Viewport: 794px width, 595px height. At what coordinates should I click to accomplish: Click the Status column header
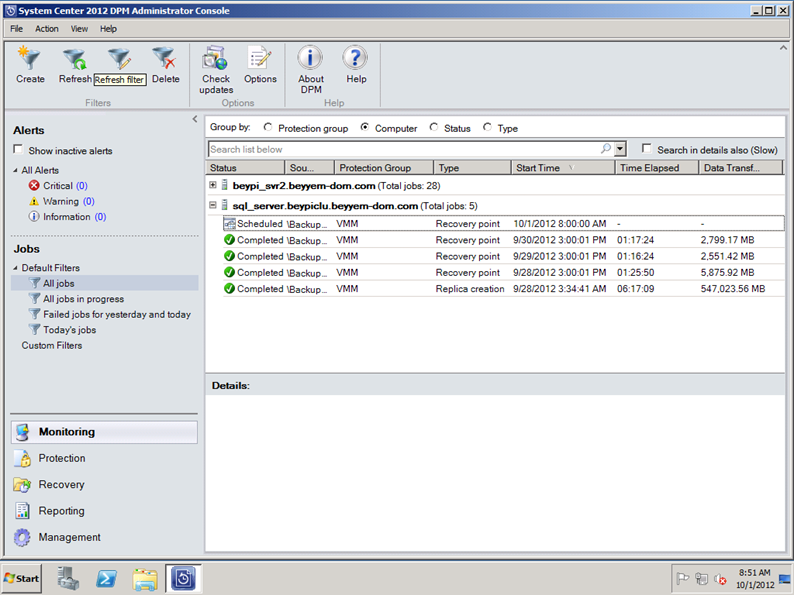[246, 168]
